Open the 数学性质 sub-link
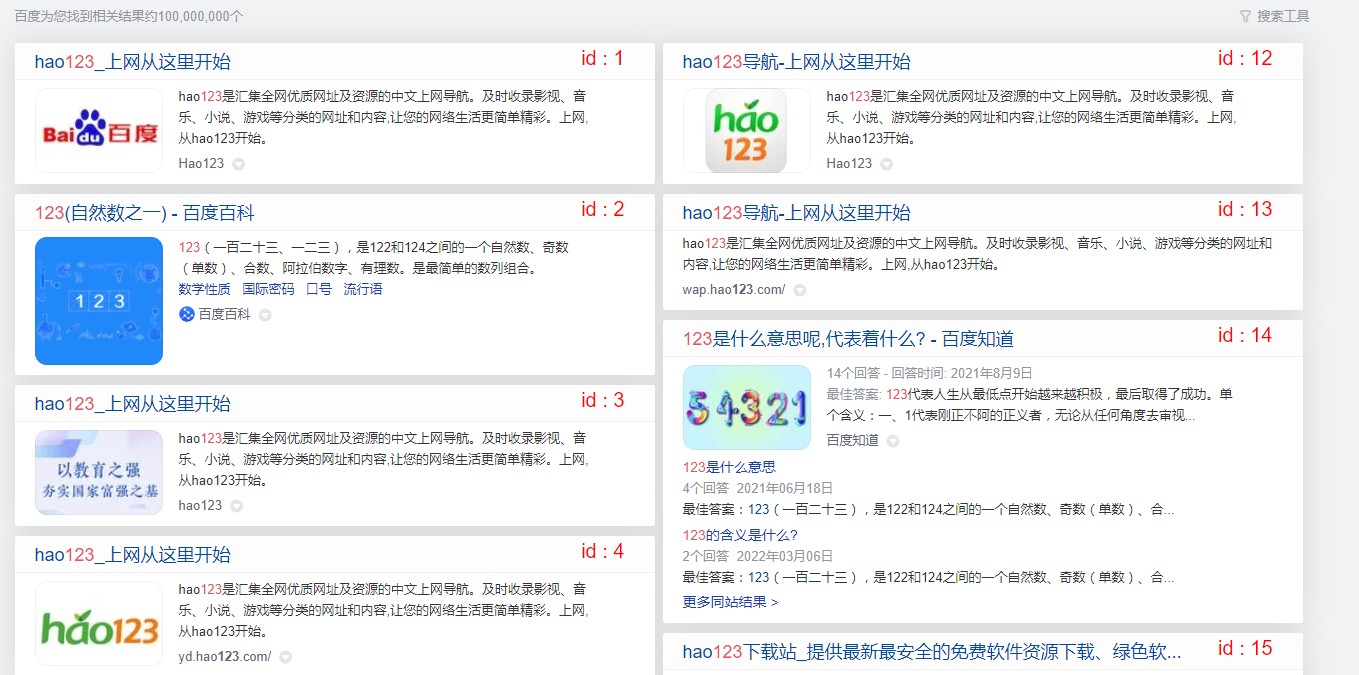This screenshot has height=675, width=1359. (x=204, y=289)
